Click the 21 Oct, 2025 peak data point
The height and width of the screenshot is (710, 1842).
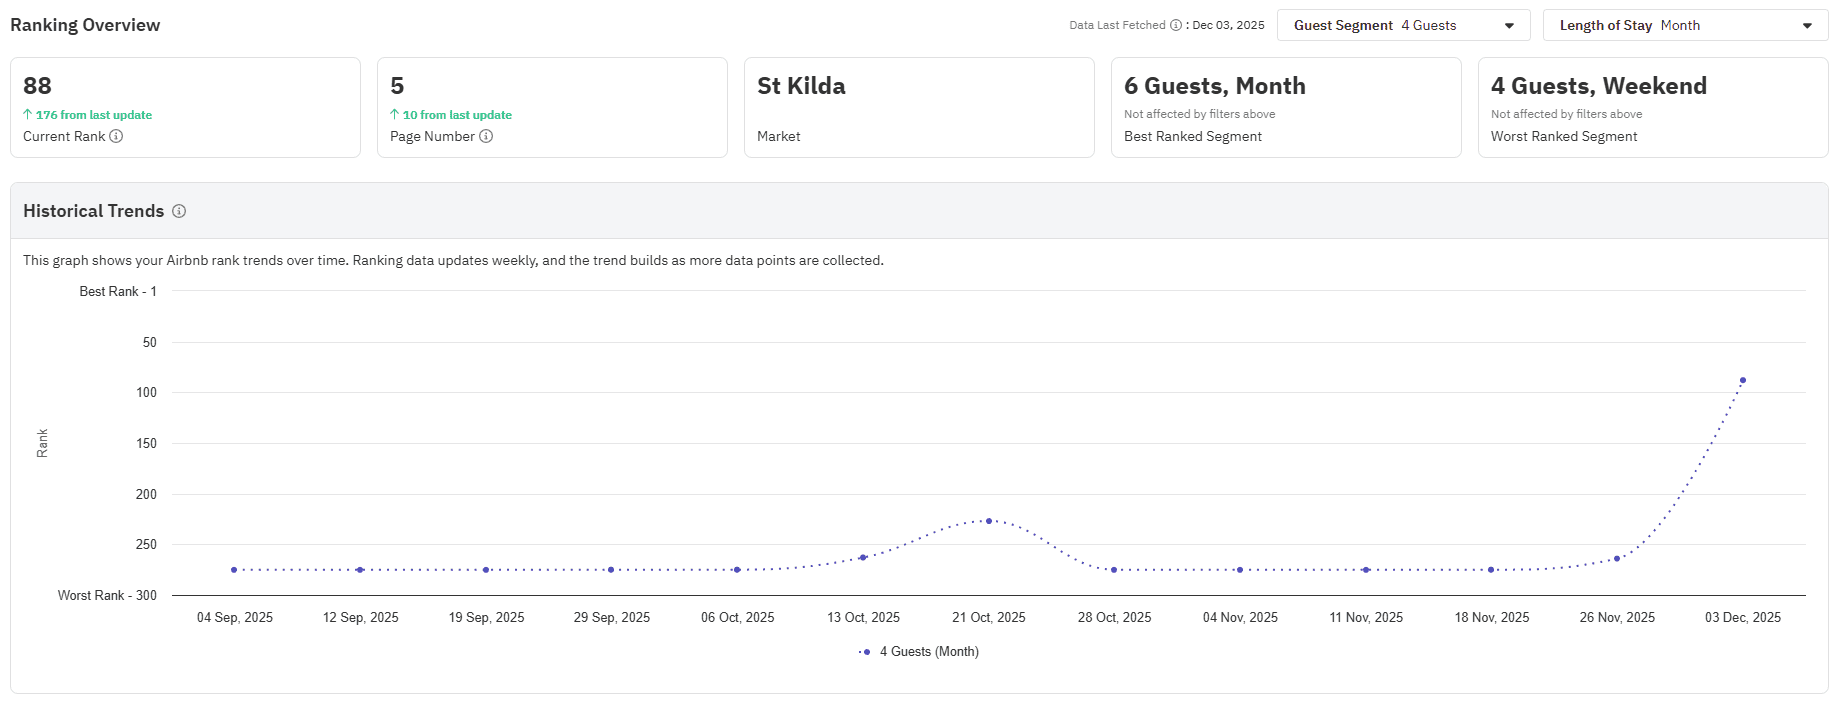(x=989, y=521)
